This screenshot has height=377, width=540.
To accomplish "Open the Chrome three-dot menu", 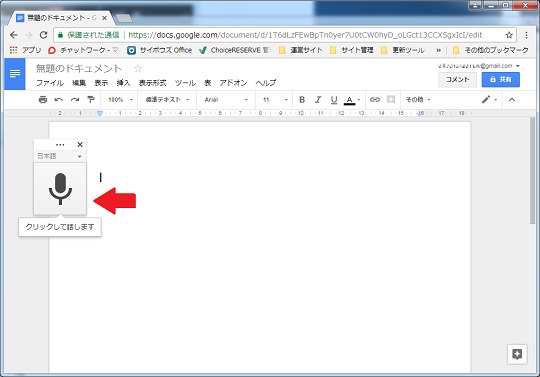I will pos(526,35).
